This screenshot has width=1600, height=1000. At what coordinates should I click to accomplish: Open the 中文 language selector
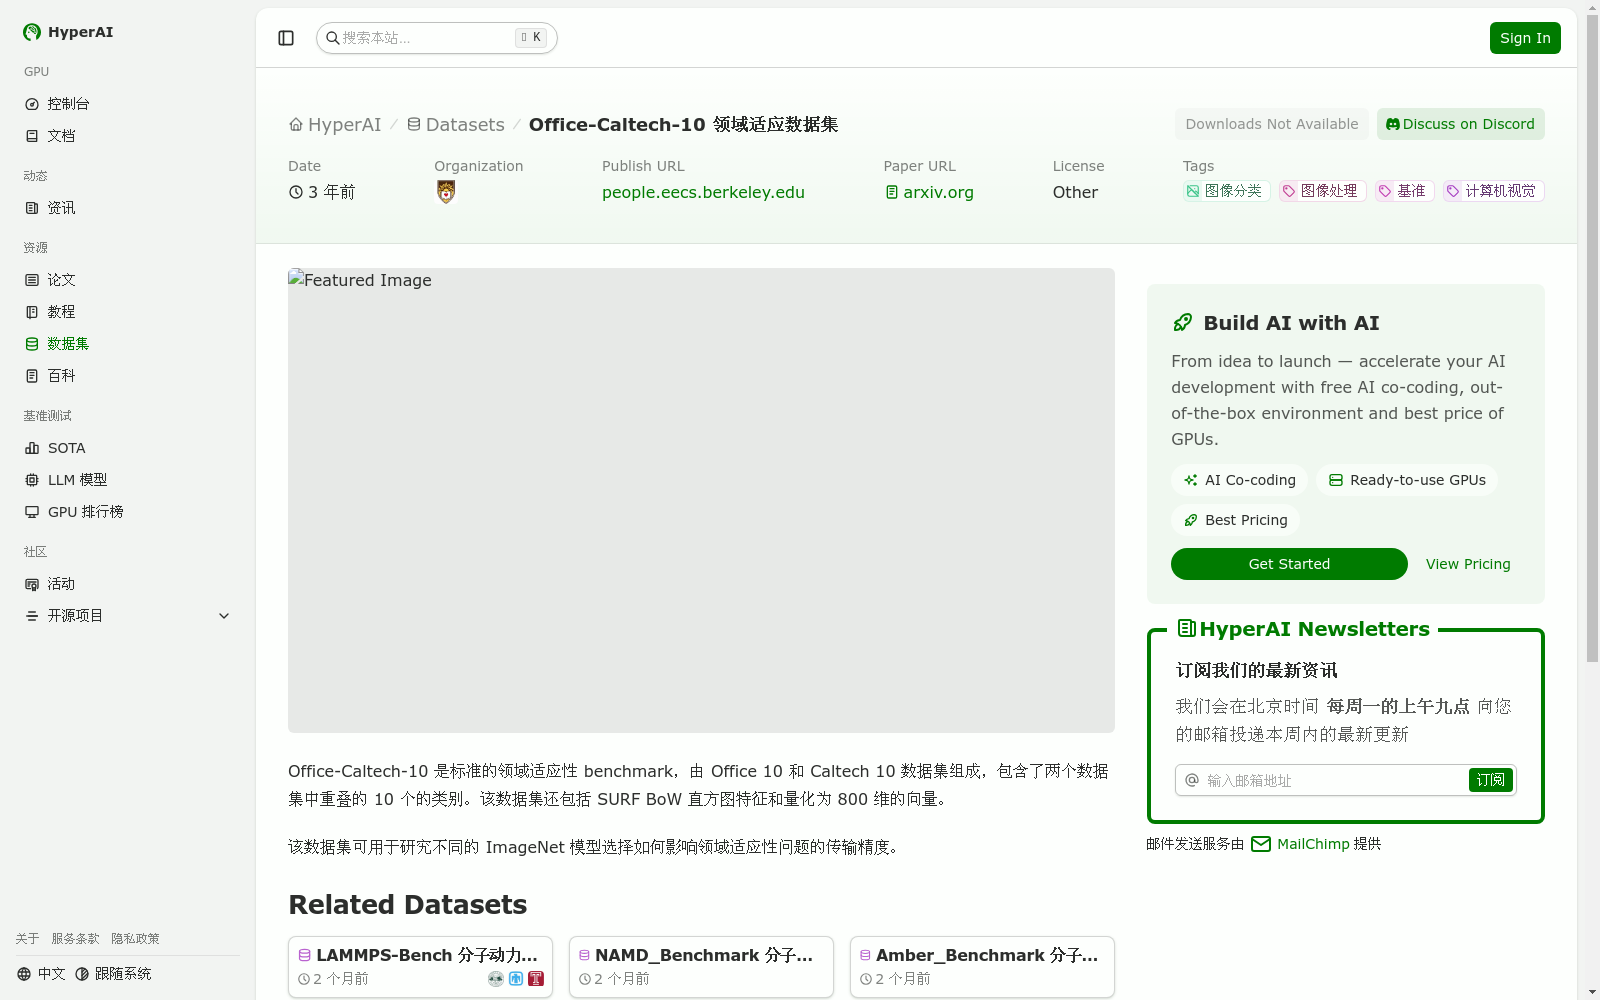(x=41, y=974)
